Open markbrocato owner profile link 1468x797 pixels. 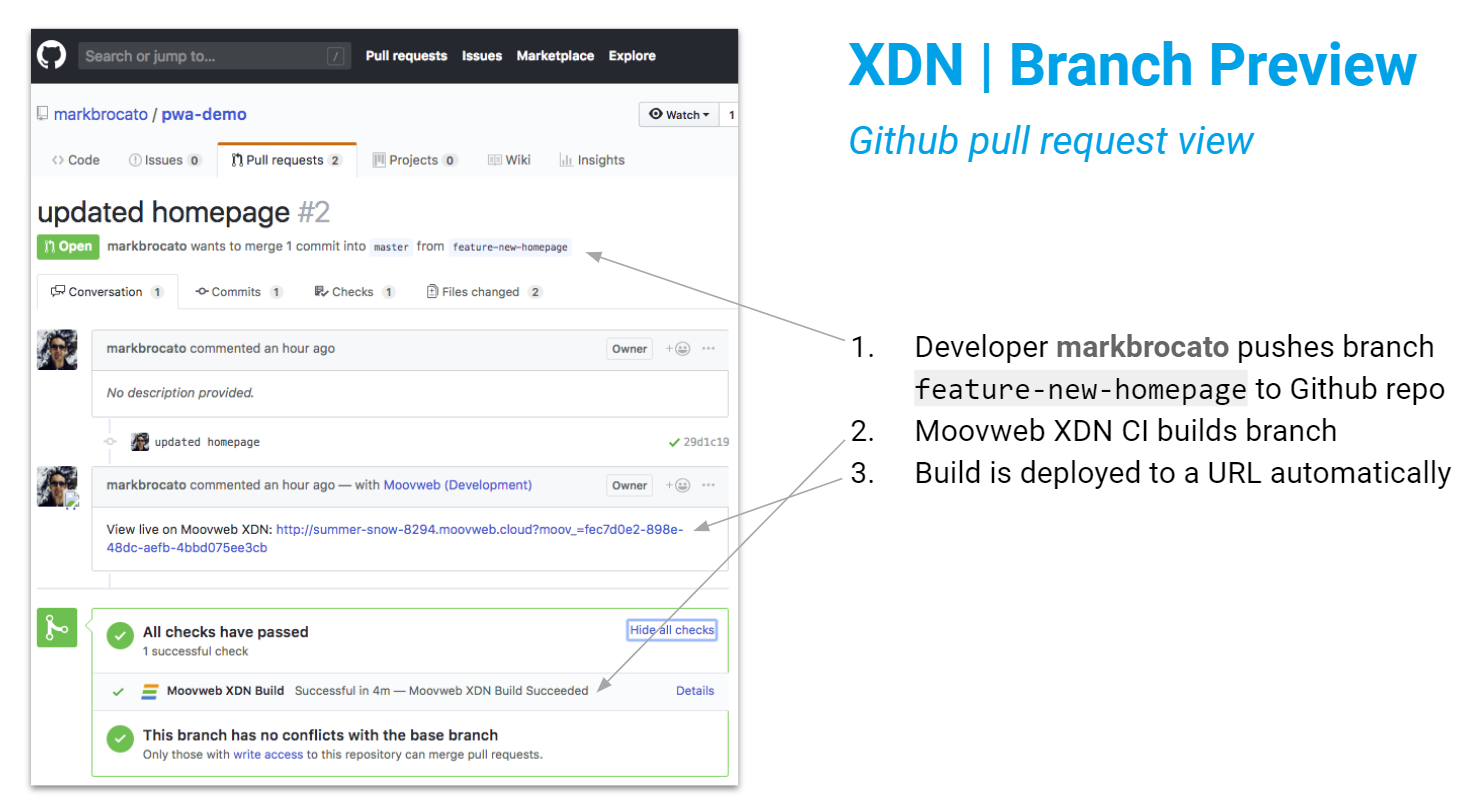click(x=100, y=114)
